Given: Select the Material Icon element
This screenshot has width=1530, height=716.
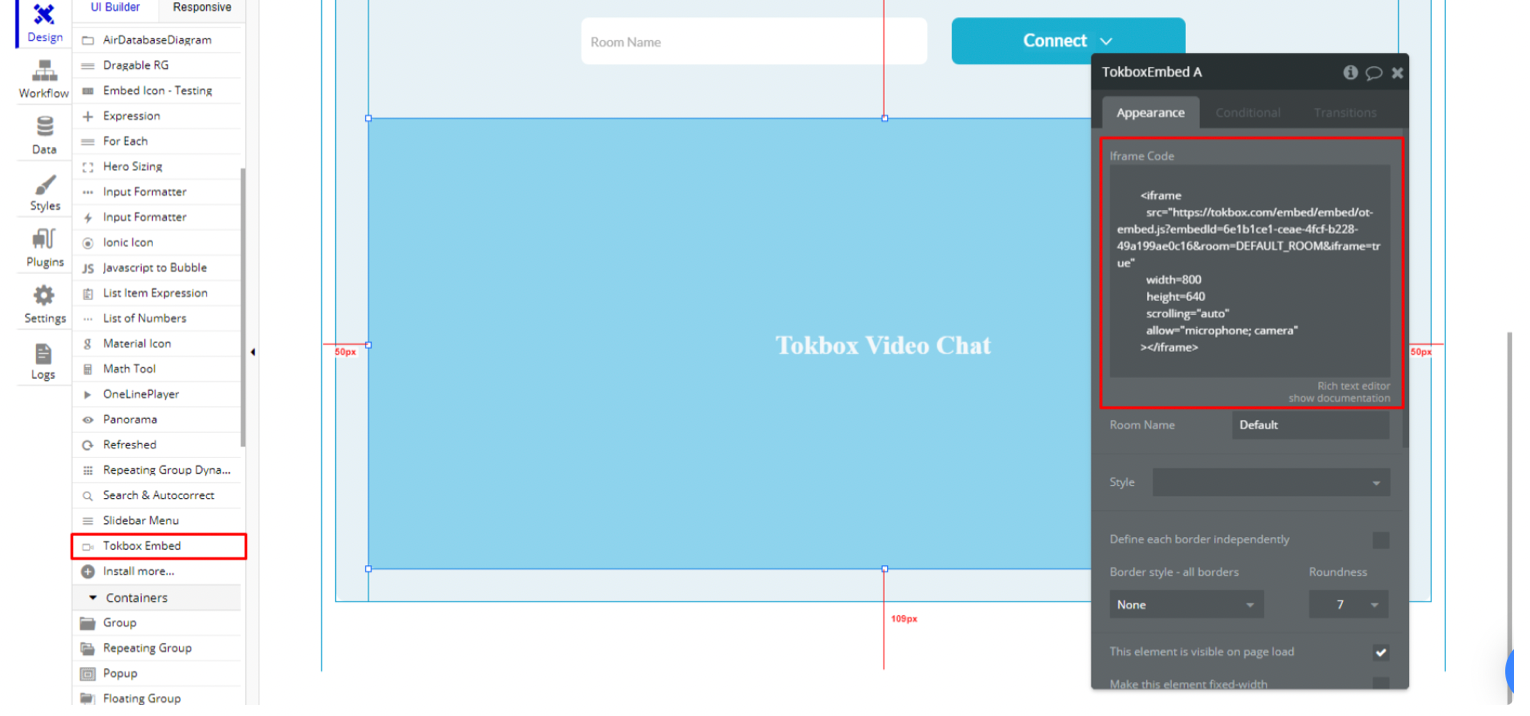Looking at the screenshot, I should (158, 344).
